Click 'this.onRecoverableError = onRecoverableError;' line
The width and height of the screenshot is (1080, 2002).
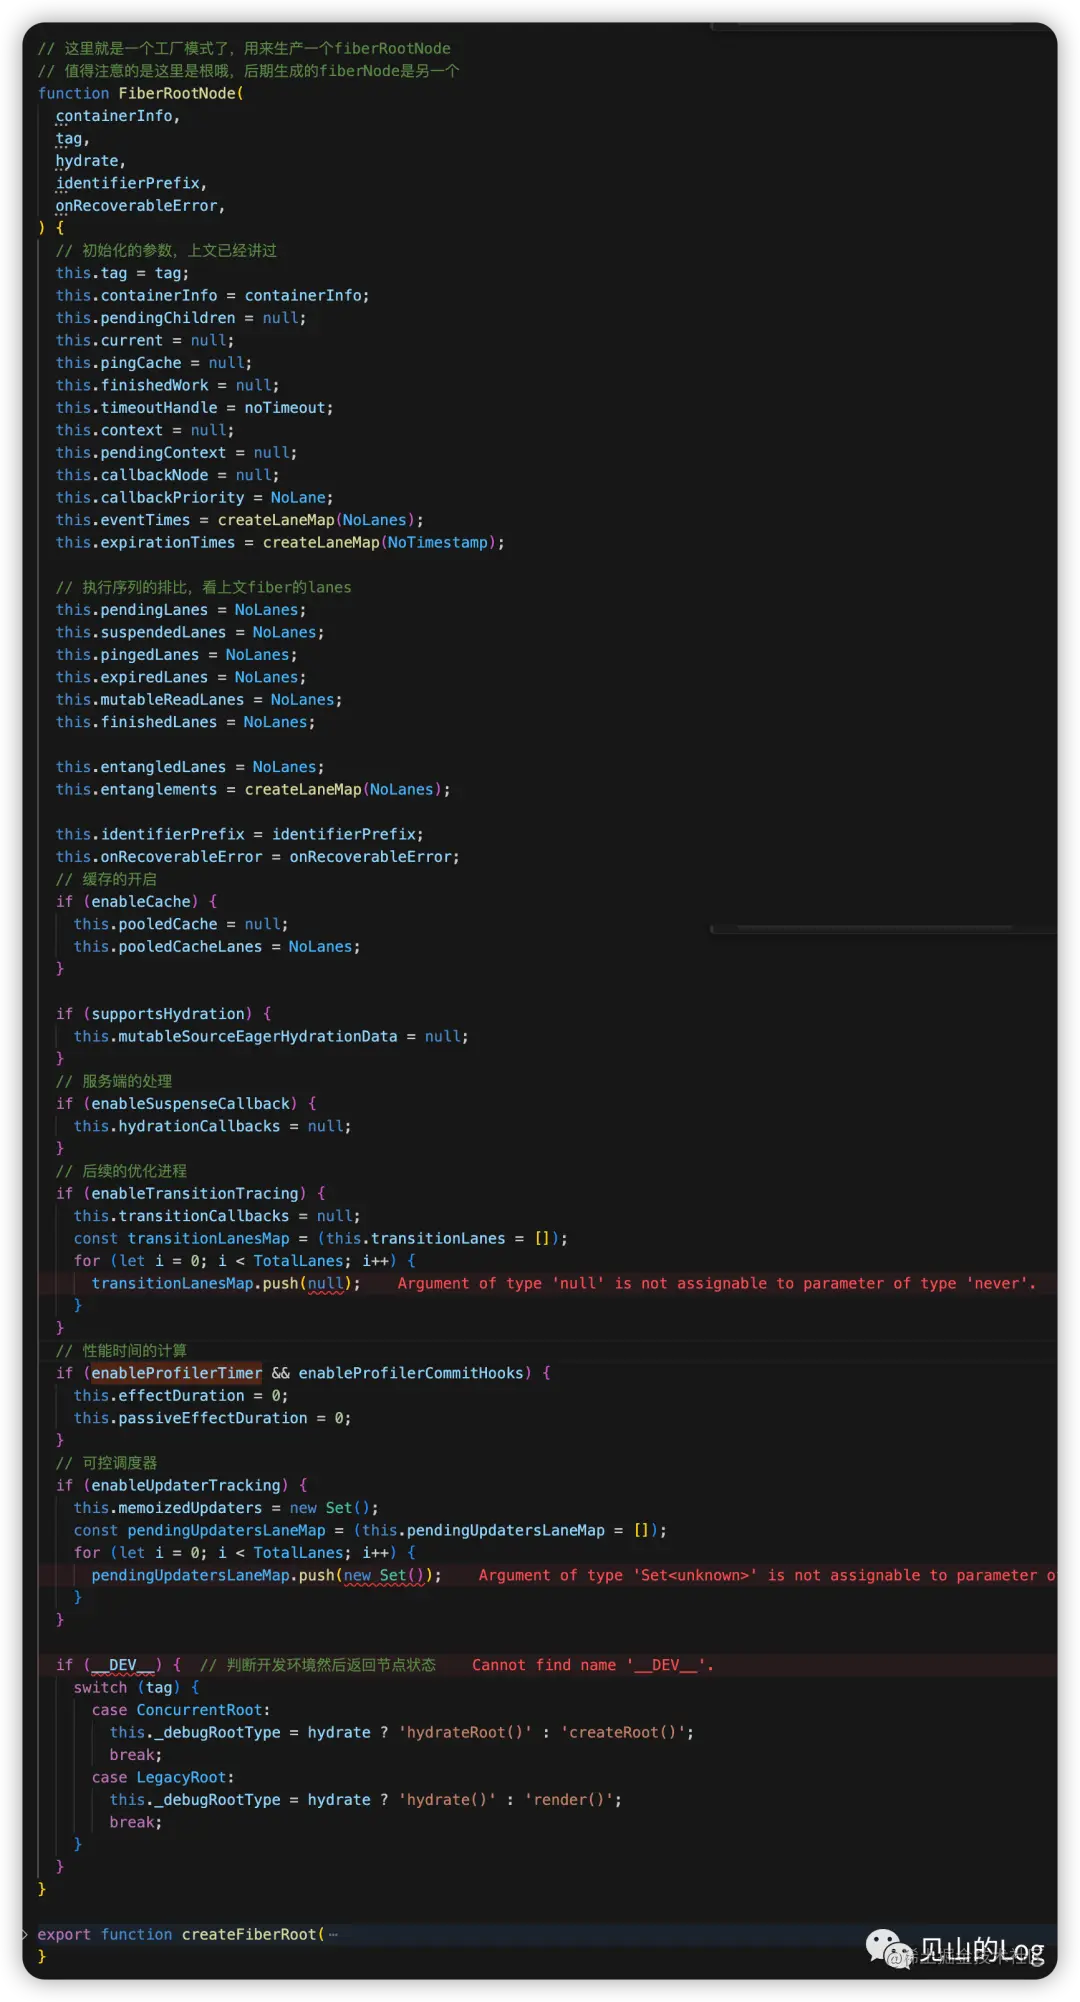[257, 857]
